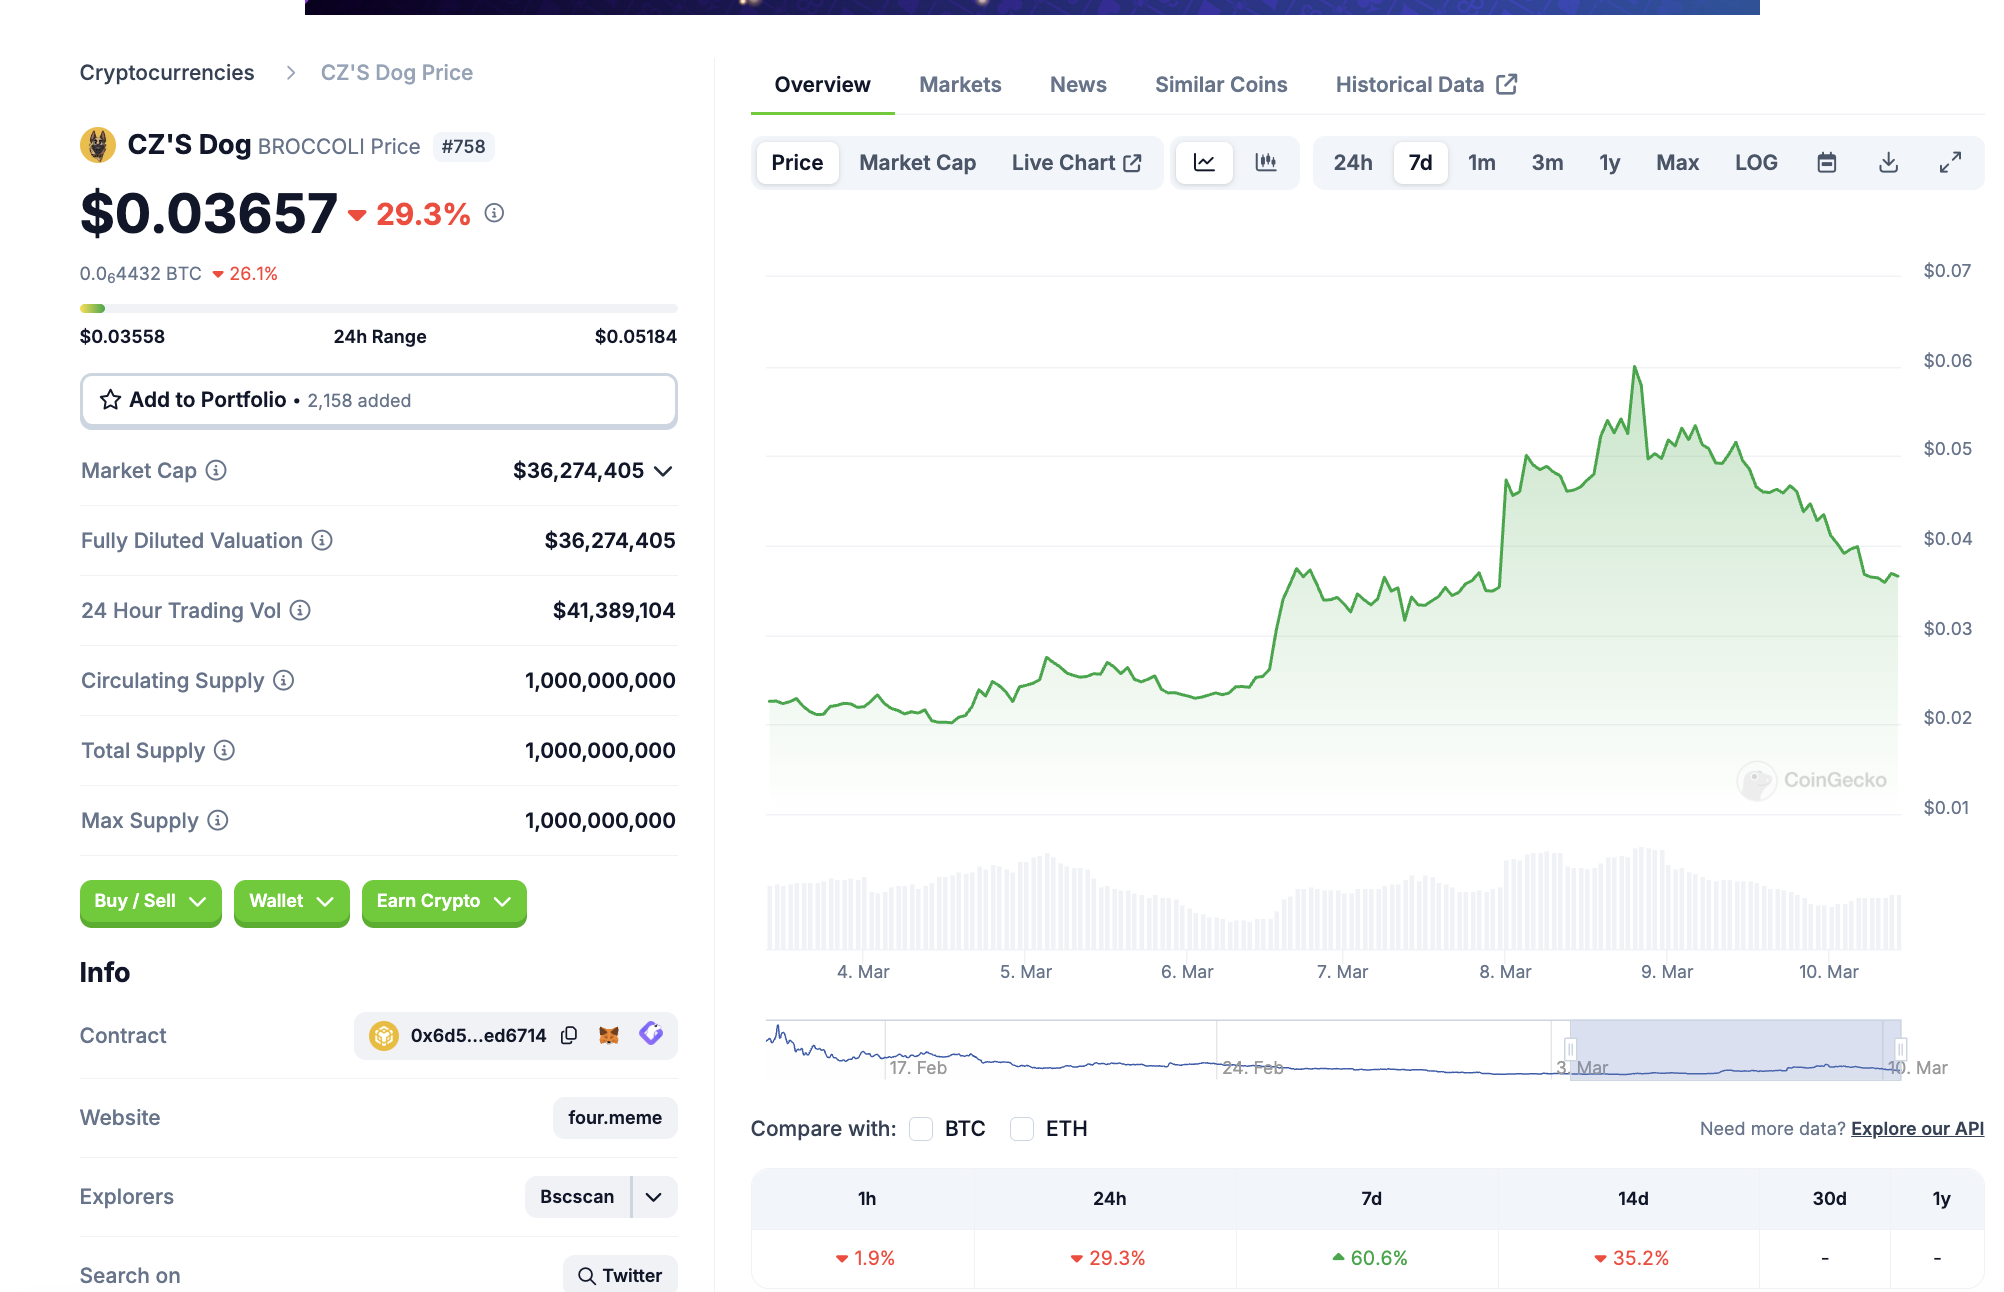Select the 24h time range
Image resolution: width=2004 pixels, height=1292 pixels.
1352,162
